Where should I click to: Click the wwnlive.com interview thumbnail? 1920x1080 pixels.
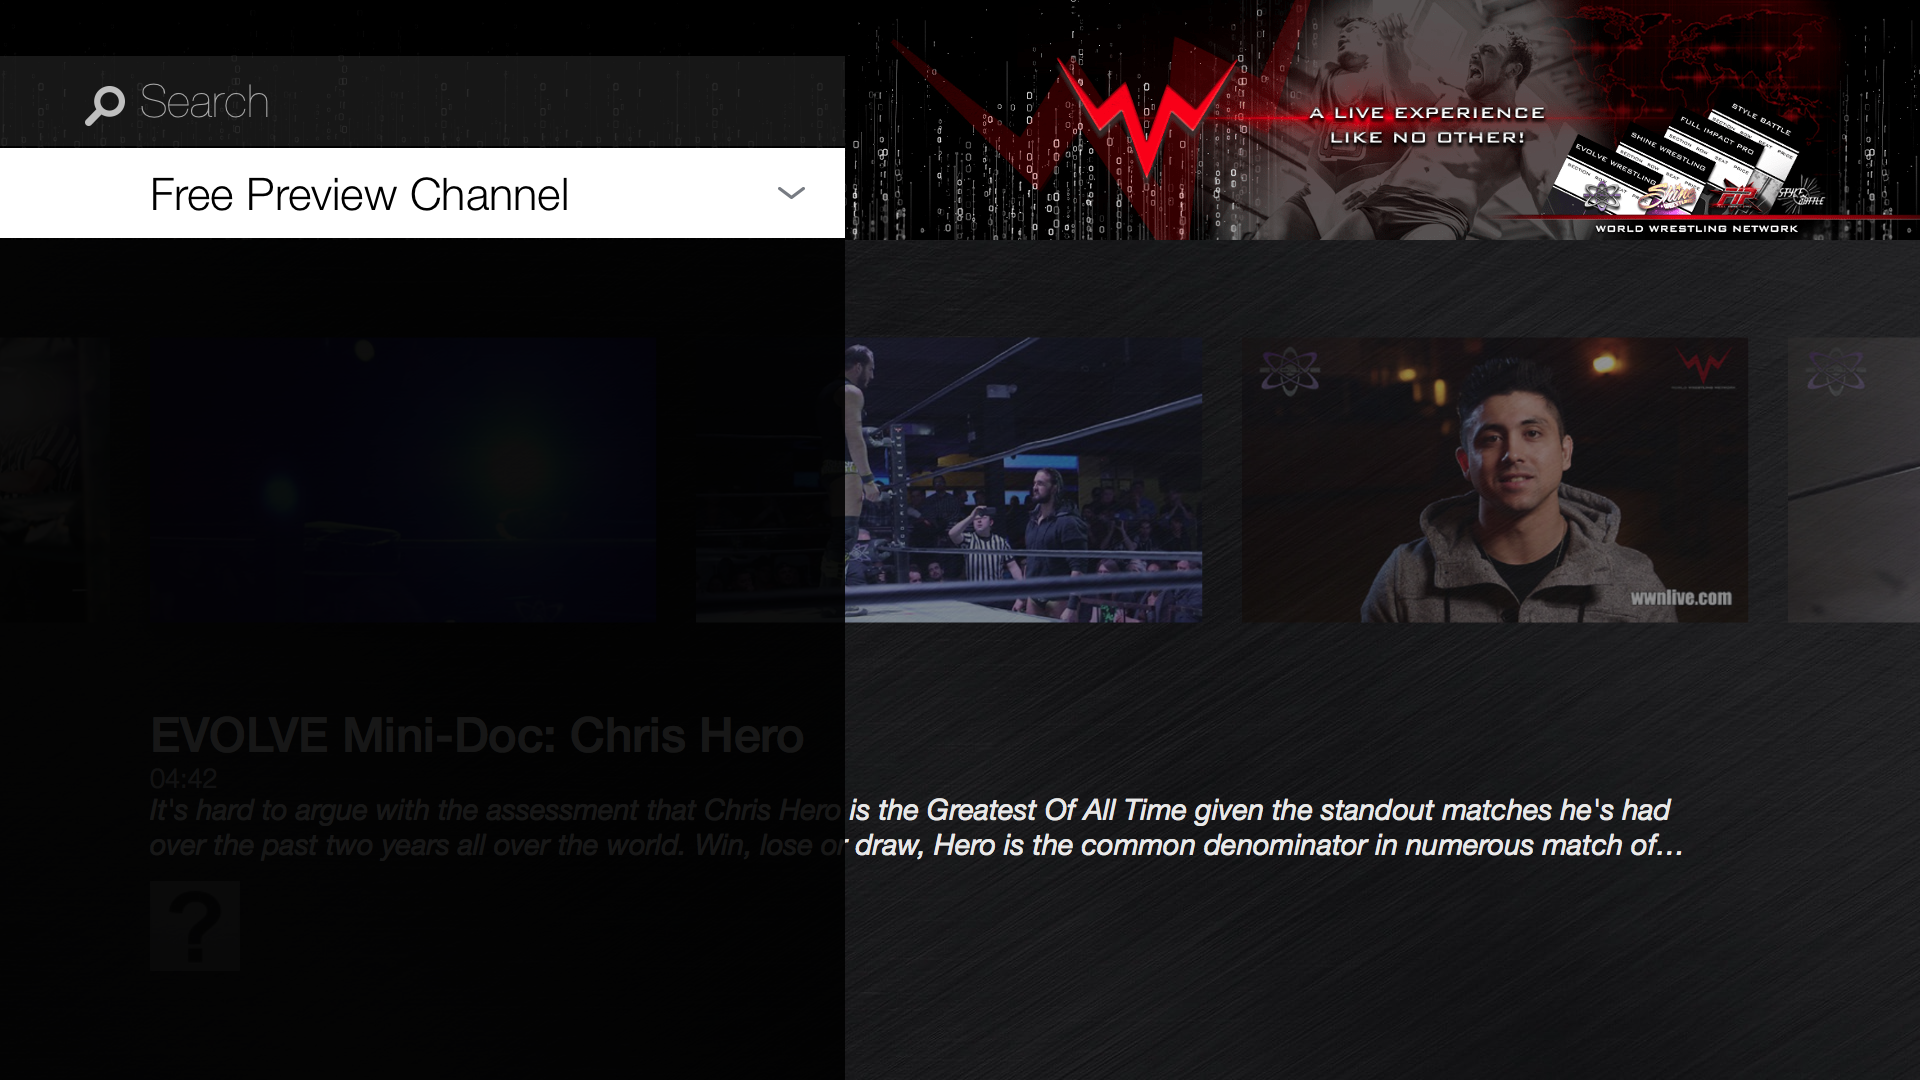(x=1495, y=480)
